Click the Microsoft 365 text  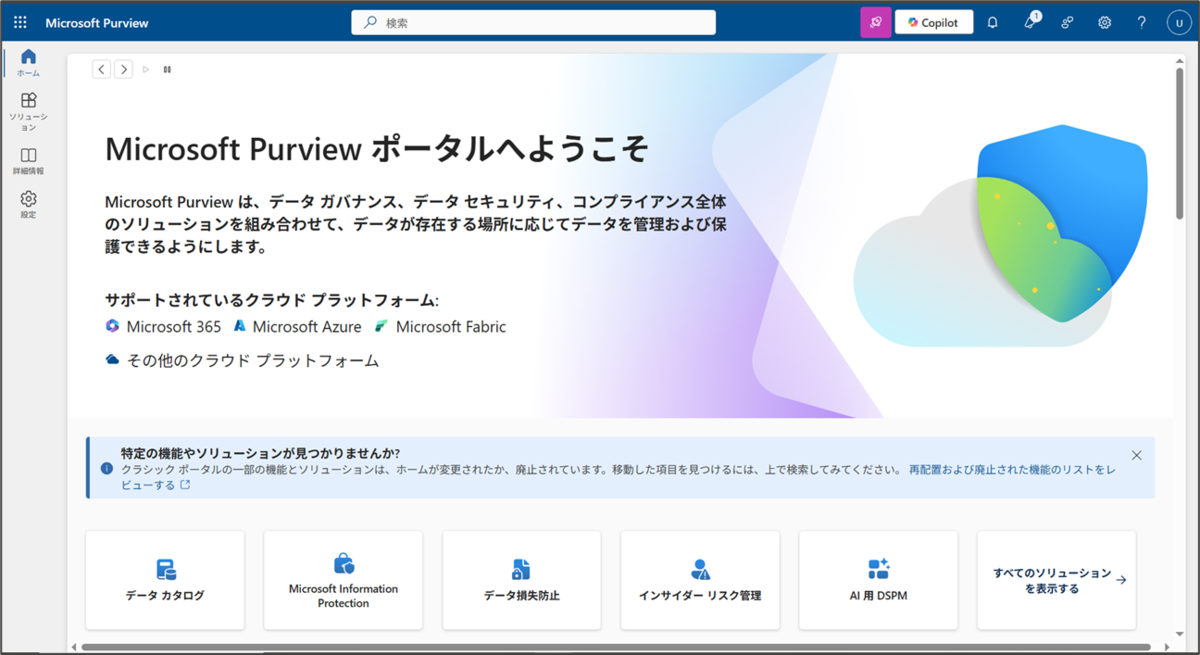(x=174, y=326)
